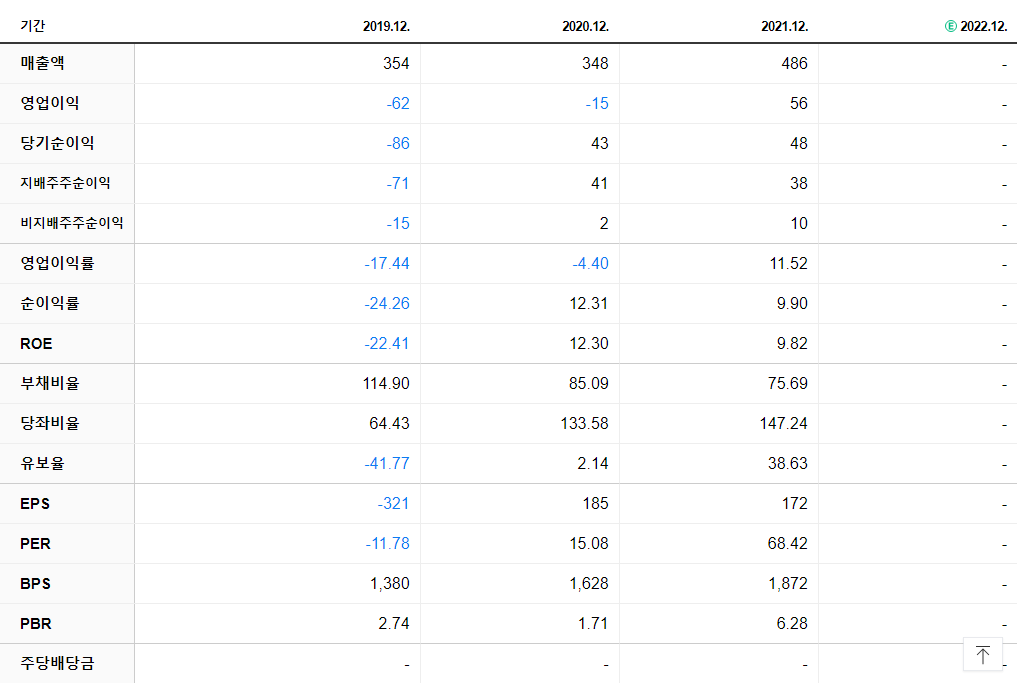This screenshot has width=1017, height=683.
Task: Click the 2020 매출액 value 348
Action: pos(595,64)
